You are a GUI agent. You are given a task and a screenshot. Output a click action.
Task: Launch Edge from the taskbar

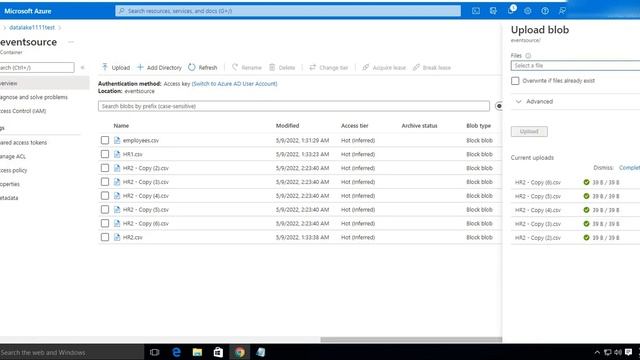pos(176,352)
